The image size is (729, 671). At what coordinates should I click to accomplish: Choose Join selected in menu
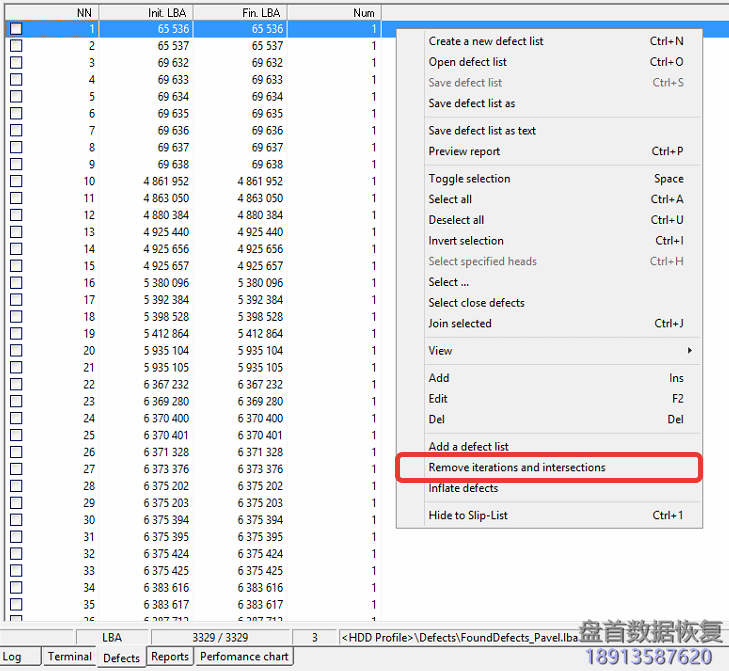pyautogui.click(x=460, y=323)
